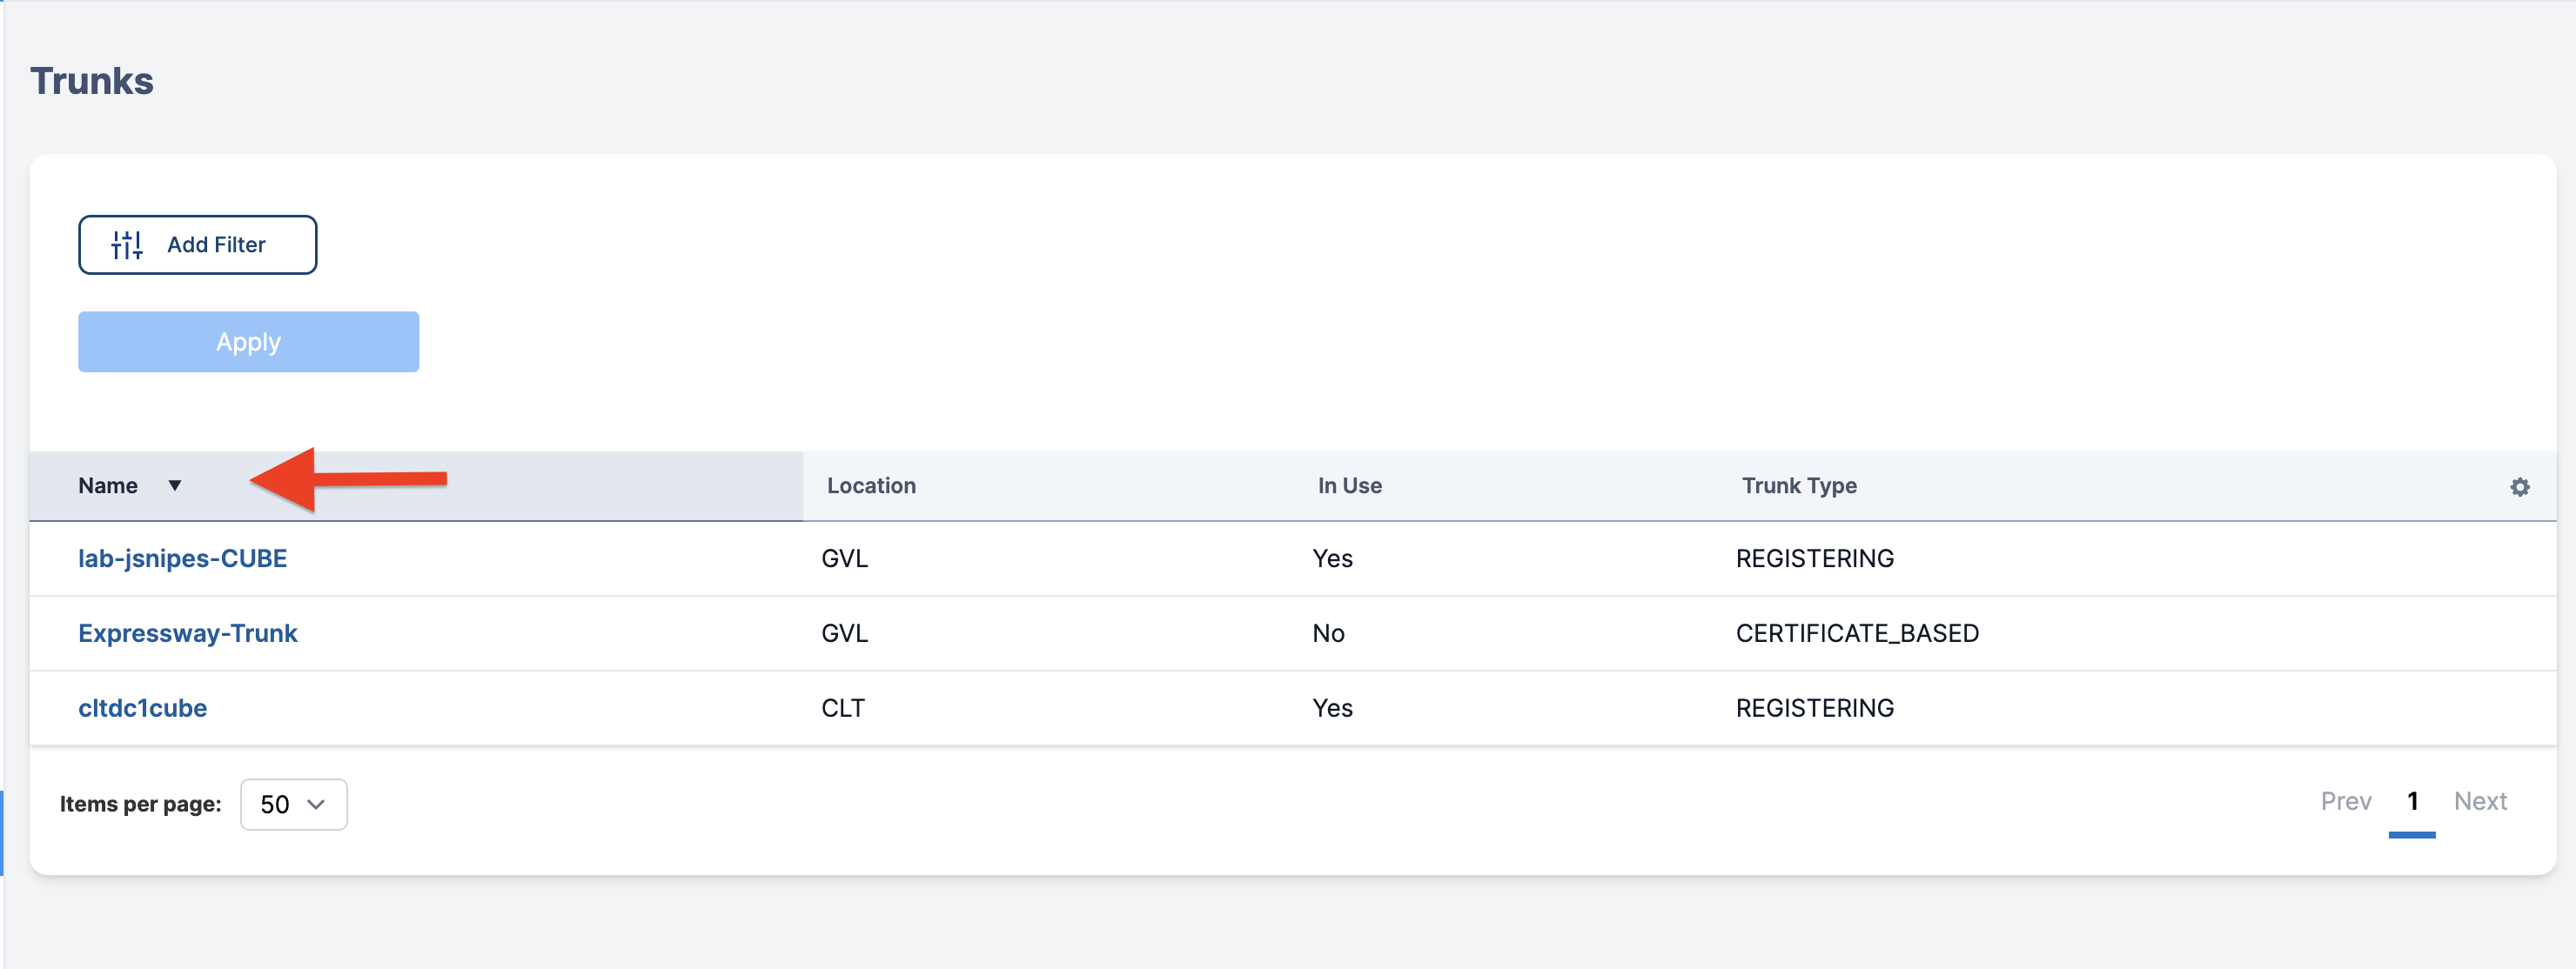Click the CLT location cell
The image size is (2576, 969).
pyautogui.click(x=842, y=708)
